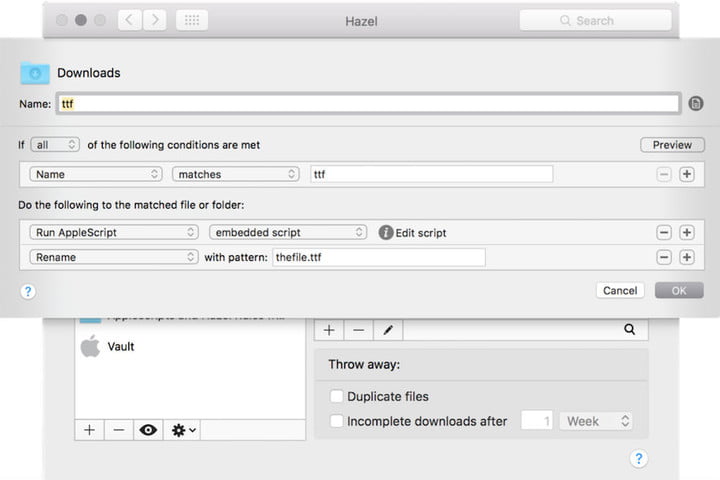The image size is (720, 480).
Task: Open the Rename action dropdown
Action: [x=114, y=257]
